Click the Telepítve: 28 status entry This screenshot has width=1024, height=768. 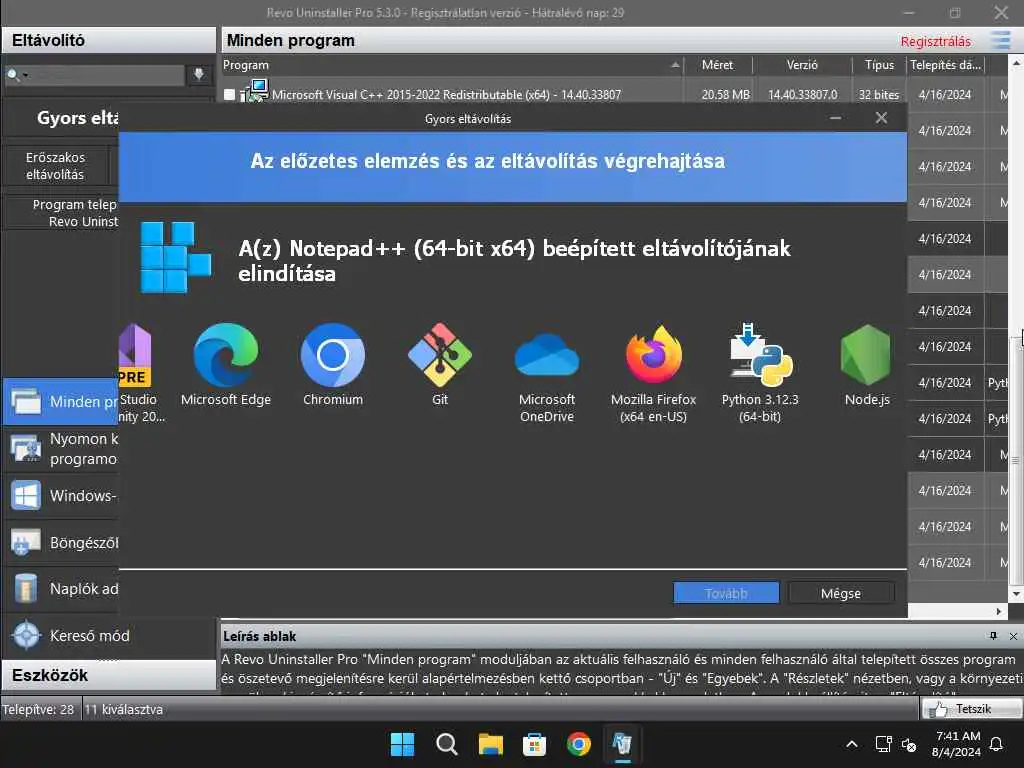click(38, 709)
